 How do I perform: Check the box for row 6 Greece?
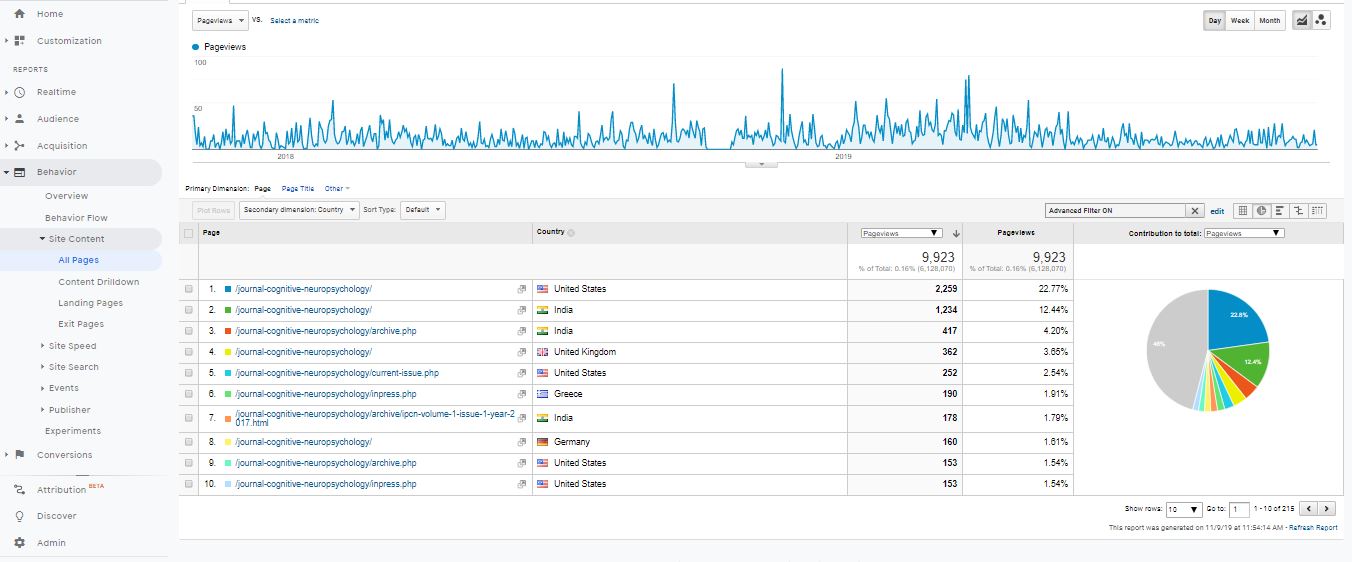189,394
